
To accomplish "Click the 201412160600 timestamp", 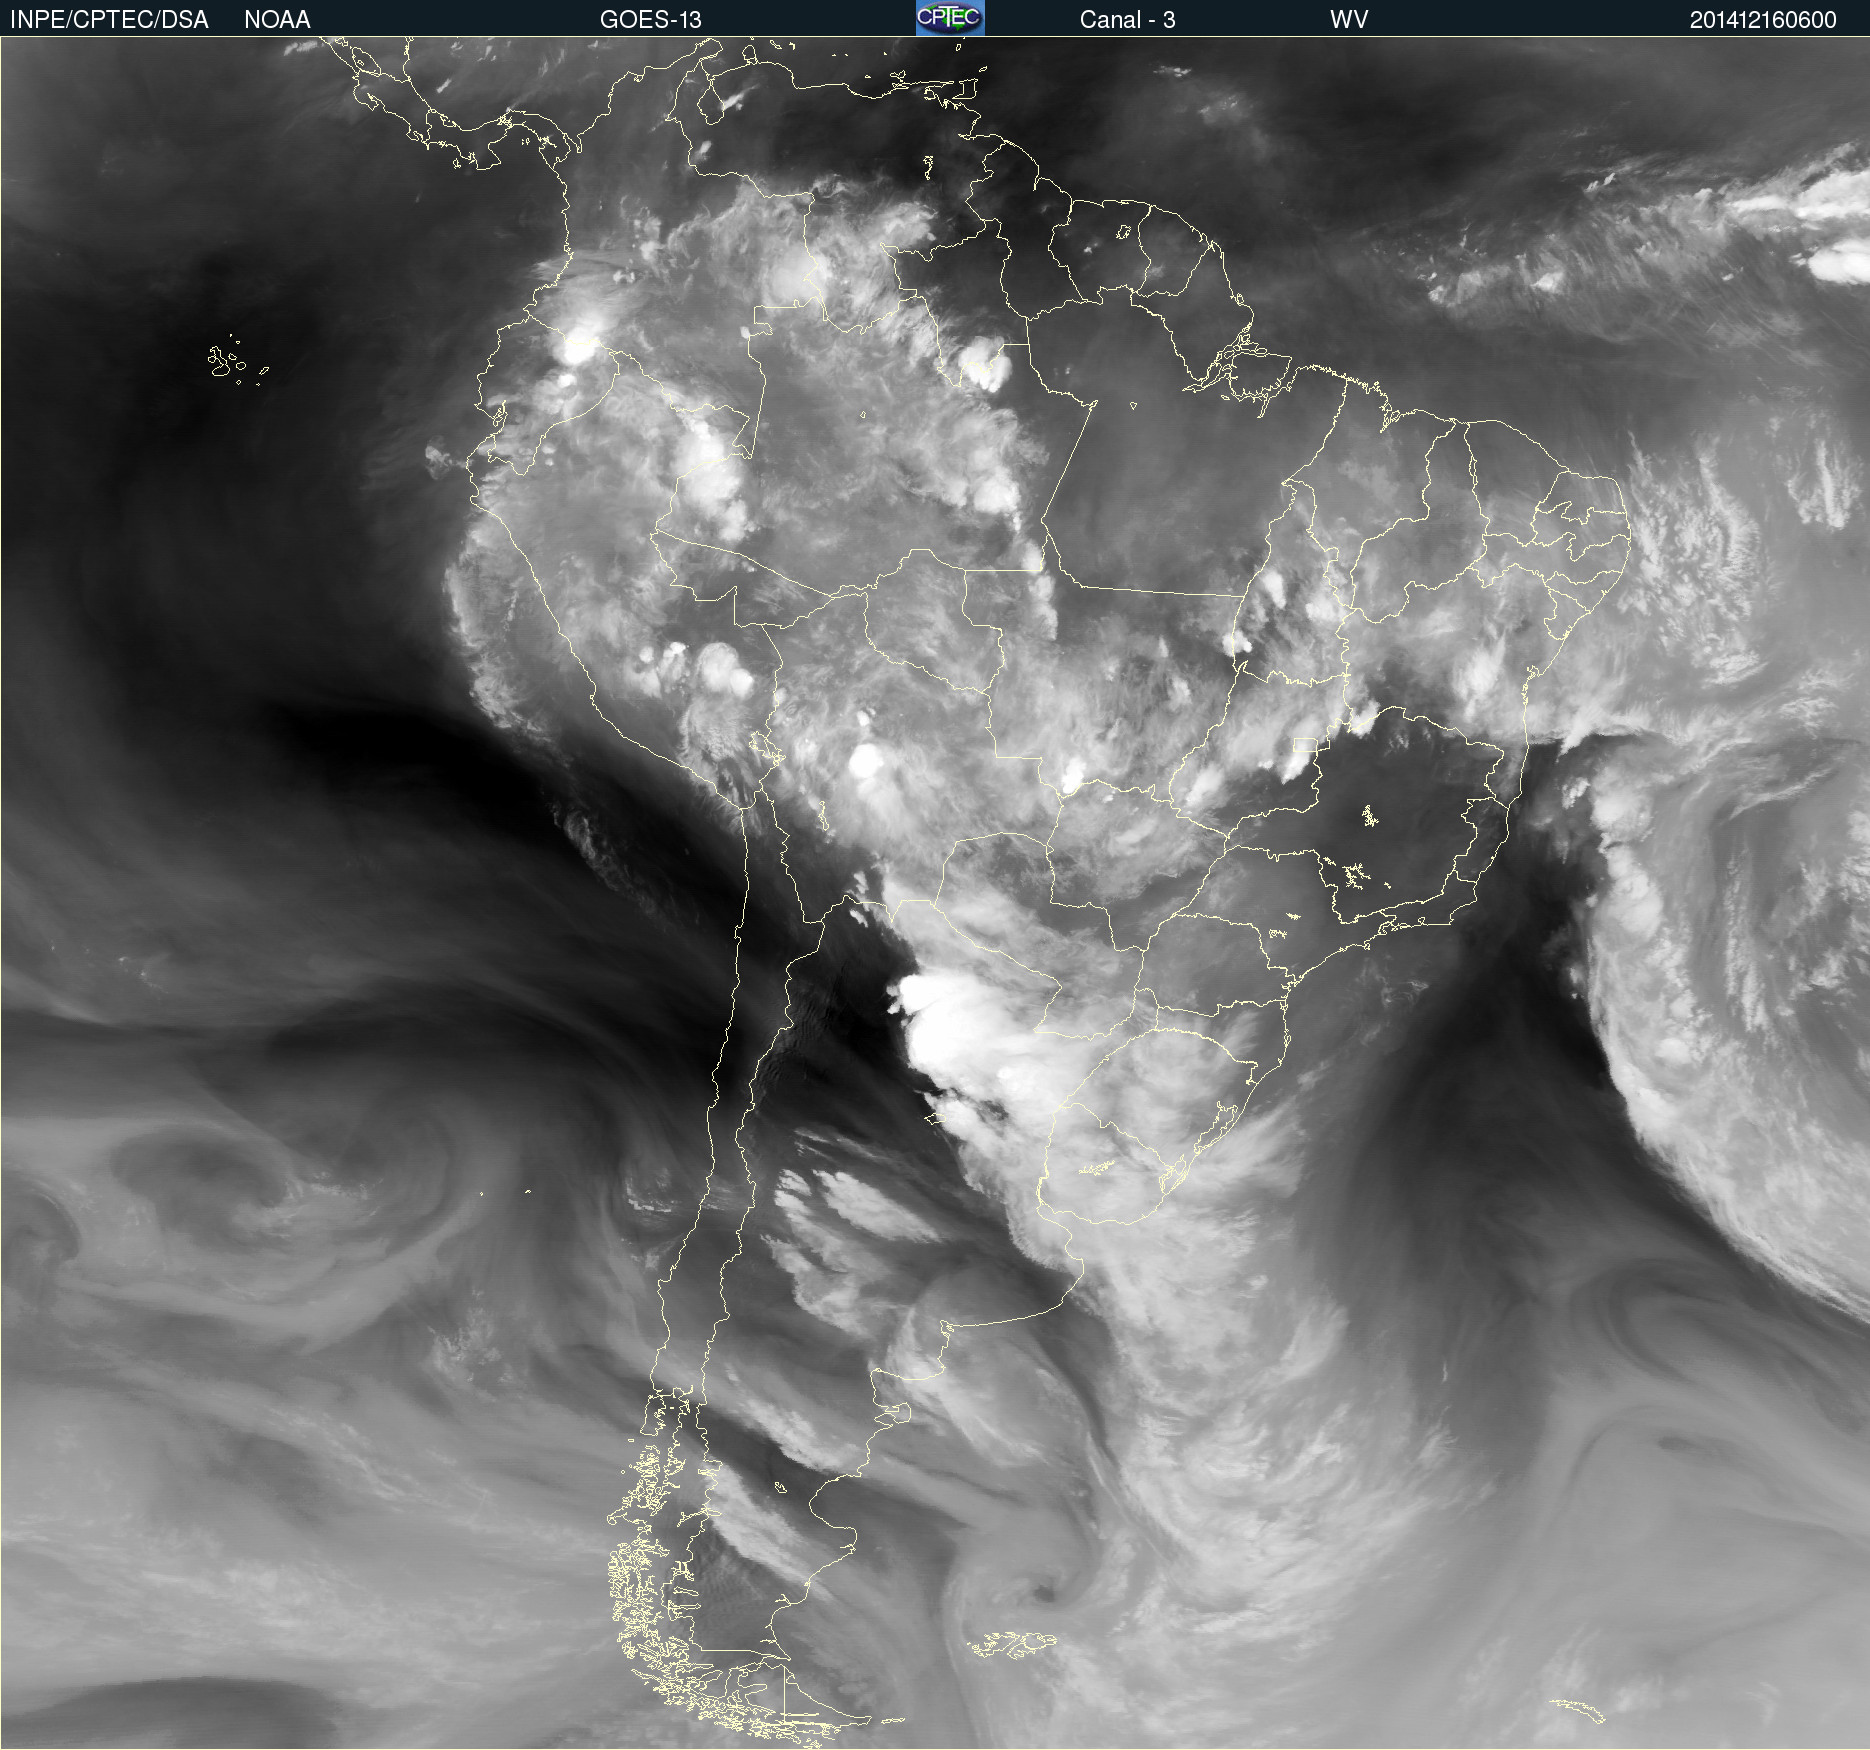I will (1763, 20).
